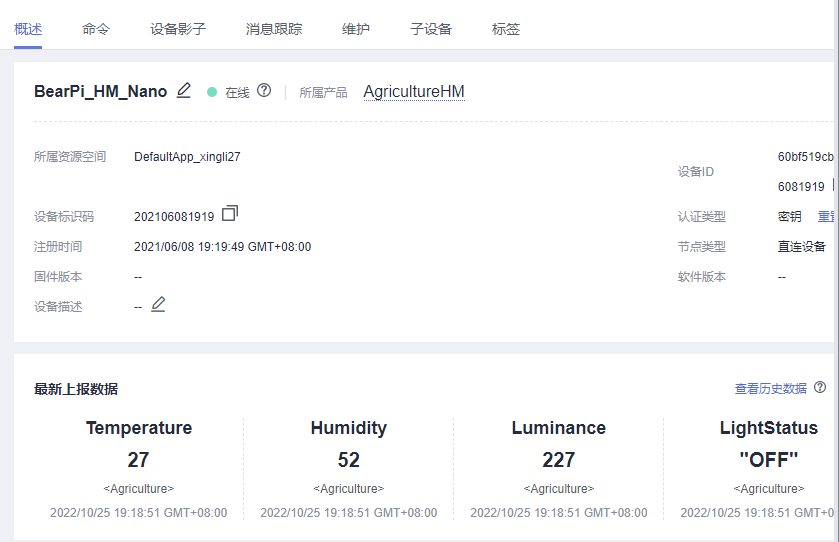Go to the 消息跟踪 tab
839x542 pixels.
[274, 29]
